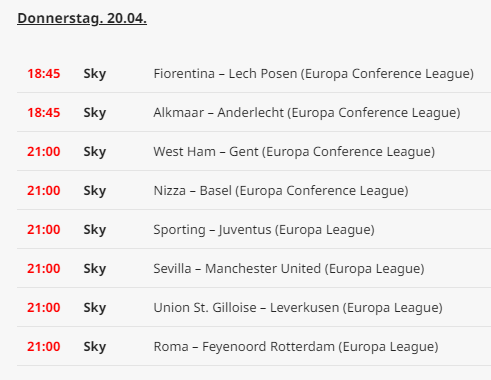This screenshot has width=491, height=380.
Task: Click 21:00 time in the Nizza row
Action: click(x=44, y=191)
